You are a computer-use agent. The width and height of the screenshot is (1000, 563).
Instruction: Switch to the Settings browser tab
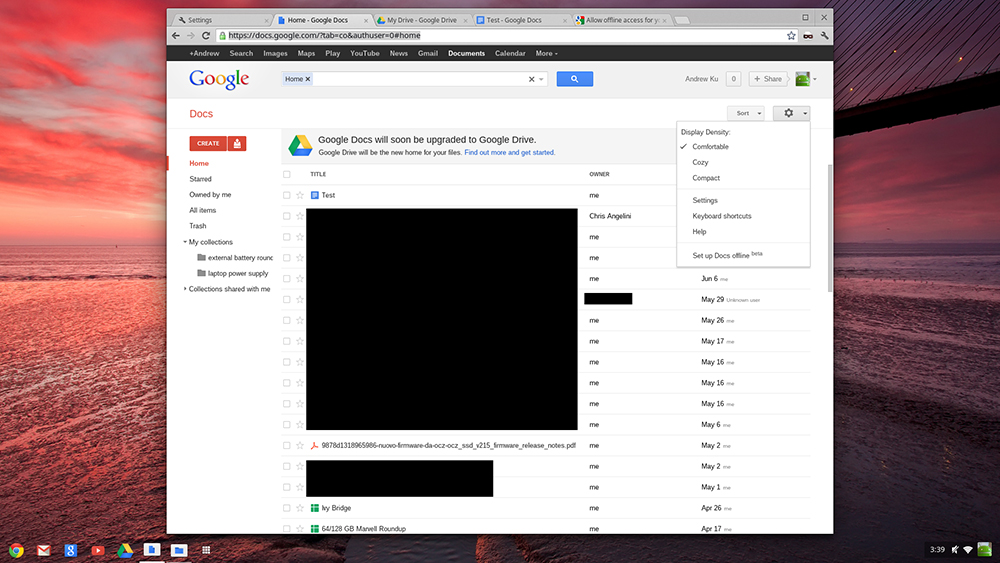point(222,20)
